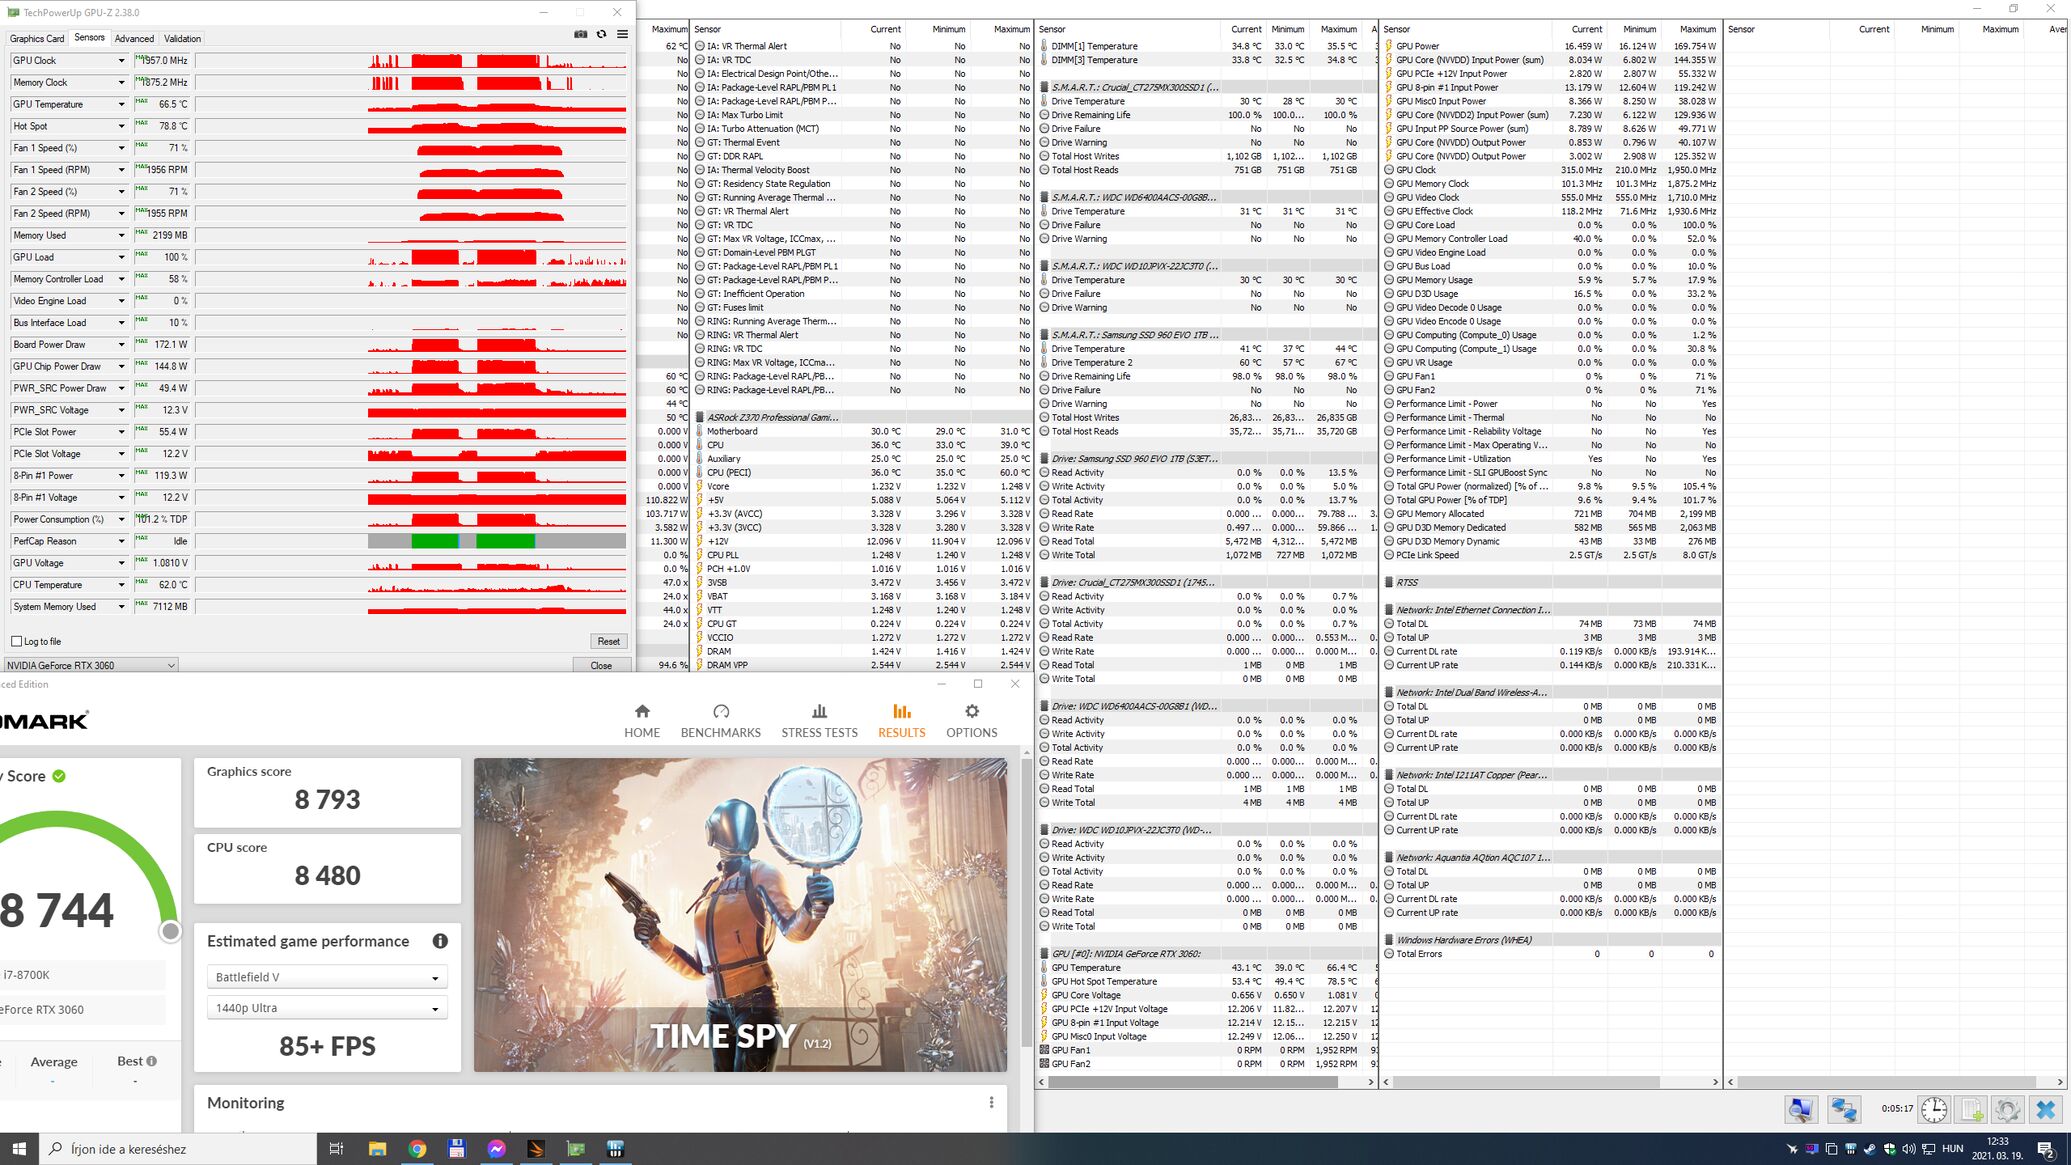This screenshot has height=1165, width=2071.
Task: Open NVIDIA GeForce RTX 3060 device selector
Action: pyautogui.click(x=91, y=665)
